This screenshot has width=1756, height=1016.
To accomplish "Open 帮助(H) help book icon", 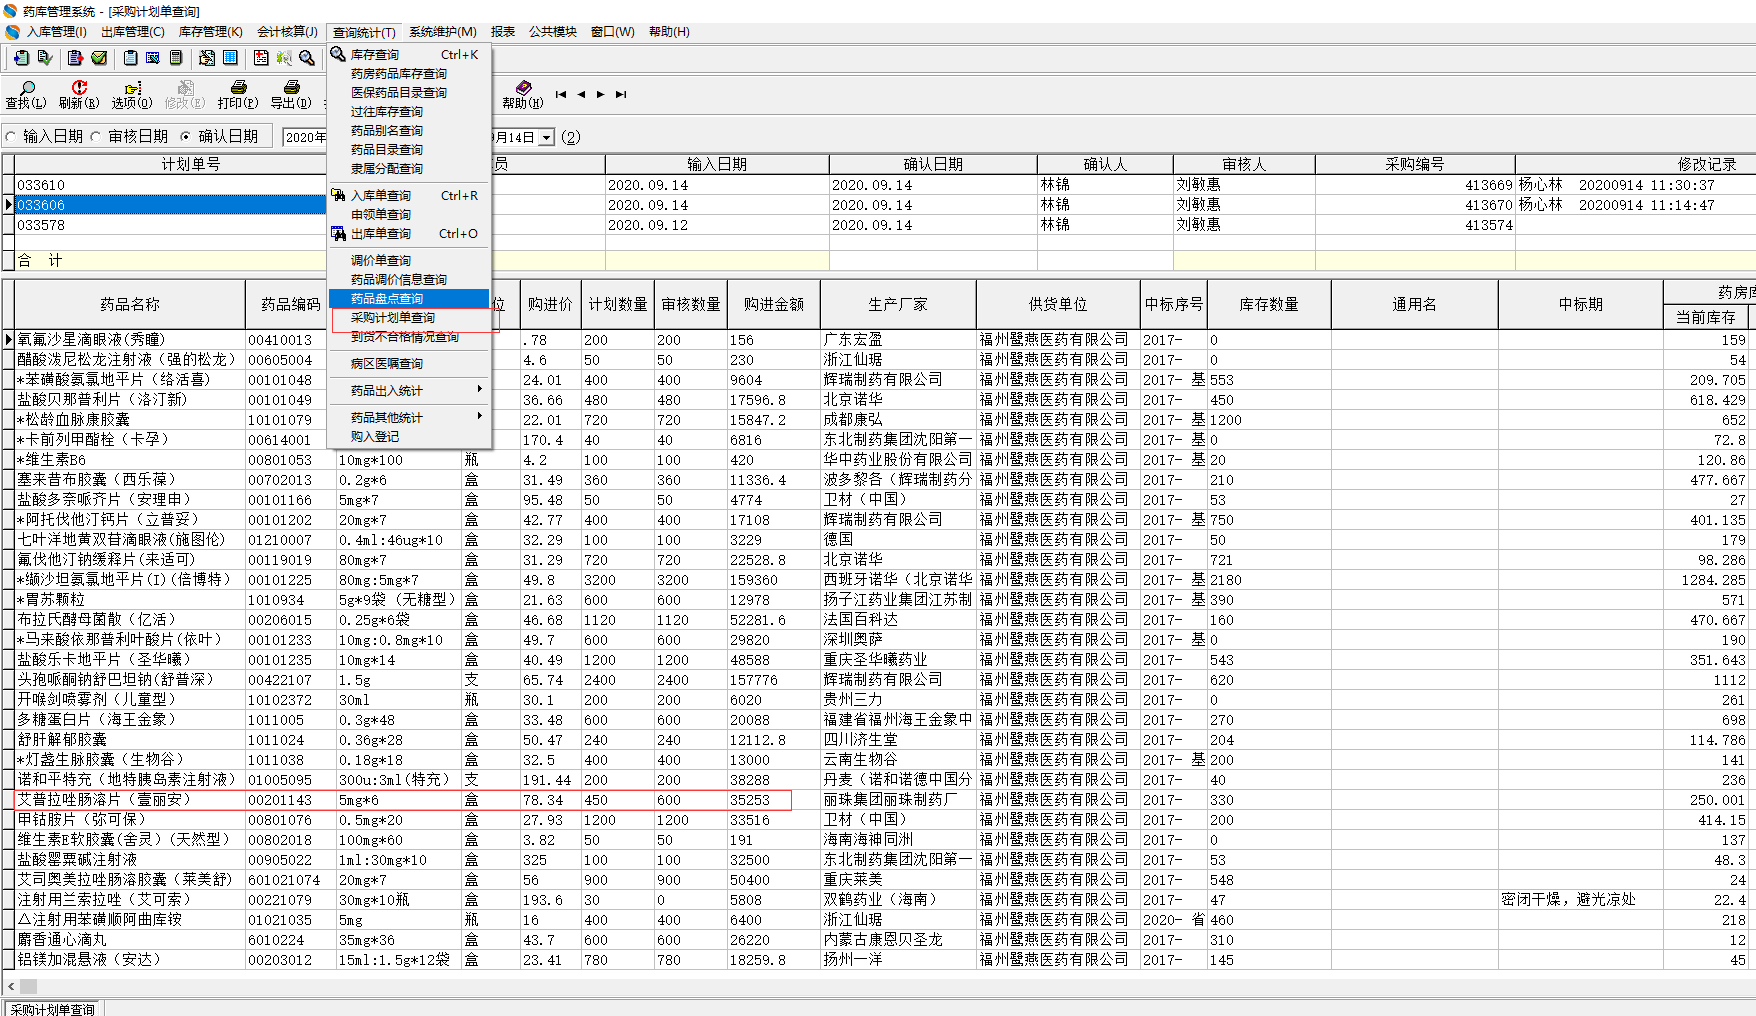I will pyautogui.click(x=523, y=94).
